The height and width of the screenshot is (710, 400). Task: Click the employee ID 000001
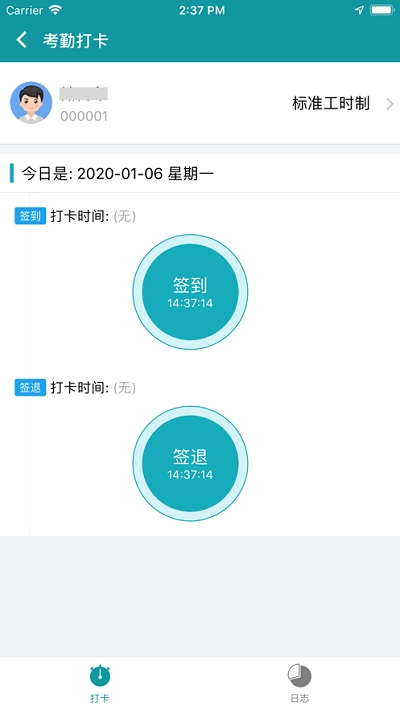(x=84, y=116)
